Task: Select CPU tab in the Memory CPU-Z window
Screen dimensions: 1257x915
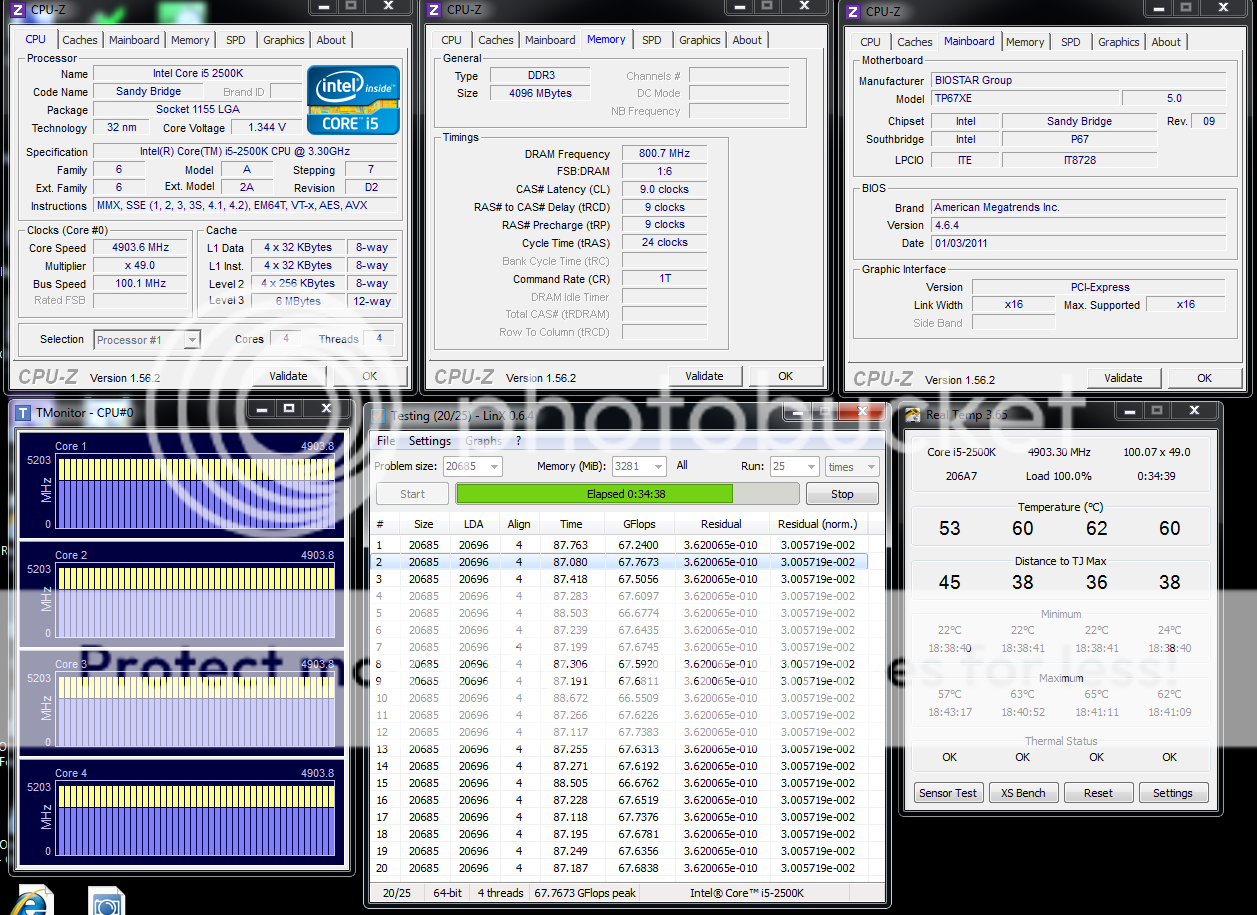Action: (451, 40)
